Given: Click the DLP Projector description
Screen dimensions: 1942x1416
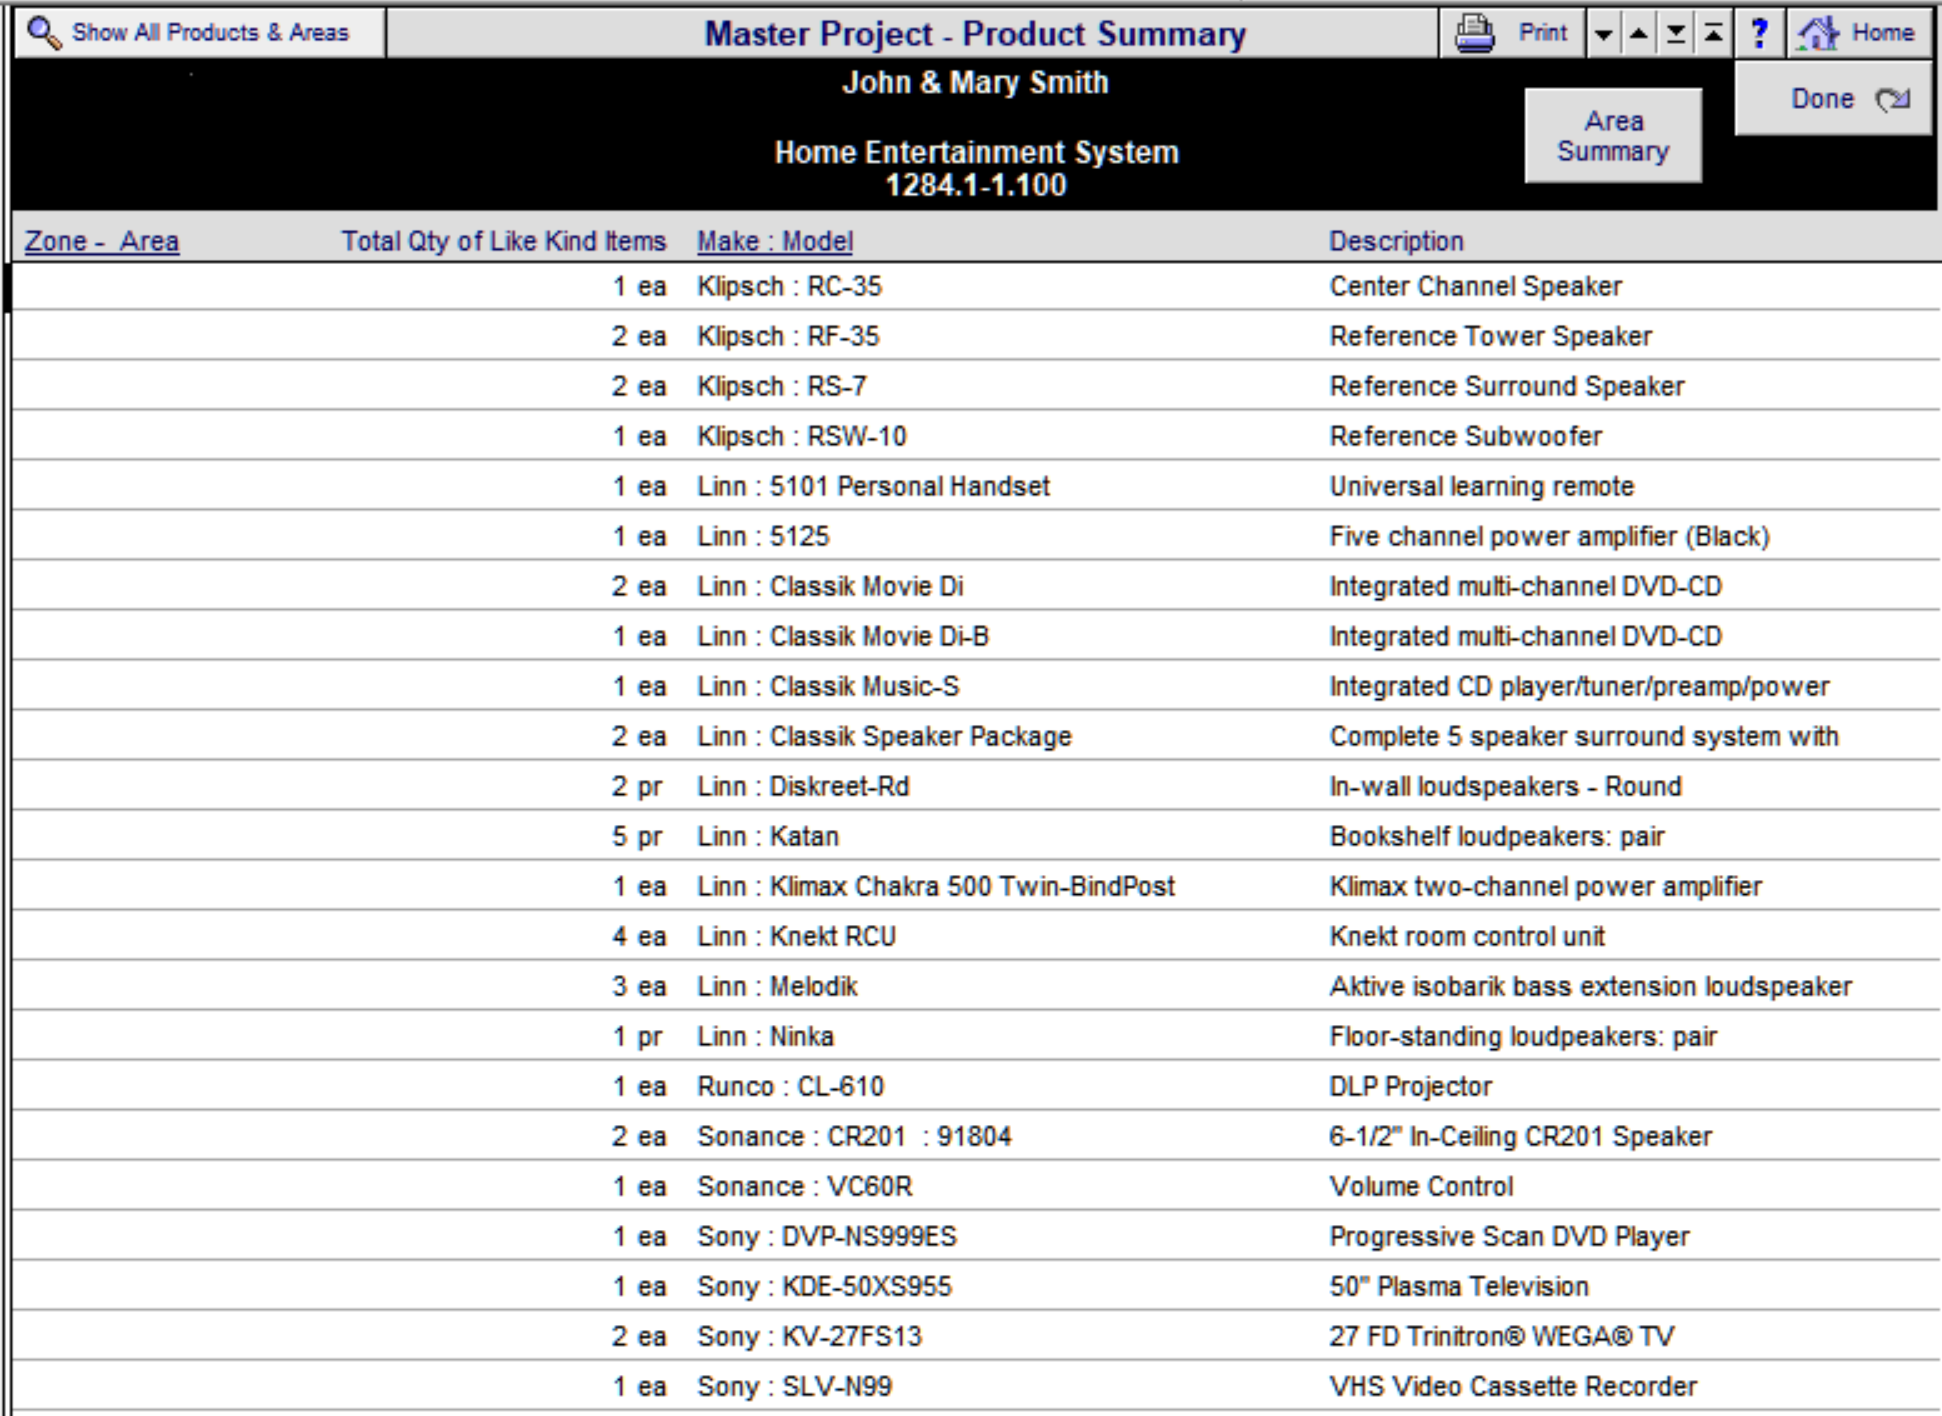Looking at the screenshot, I should (1410, 1086).
